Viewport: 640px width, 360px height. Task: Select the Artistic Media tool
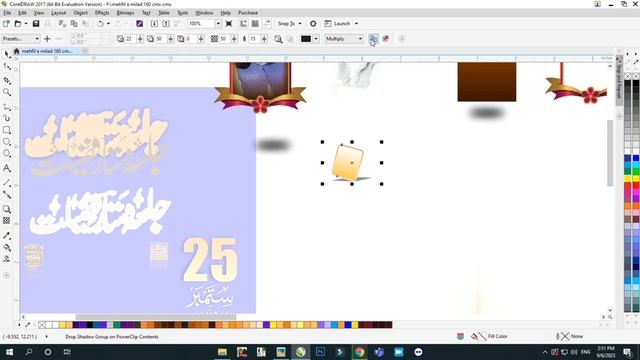[x=7, y=118]
